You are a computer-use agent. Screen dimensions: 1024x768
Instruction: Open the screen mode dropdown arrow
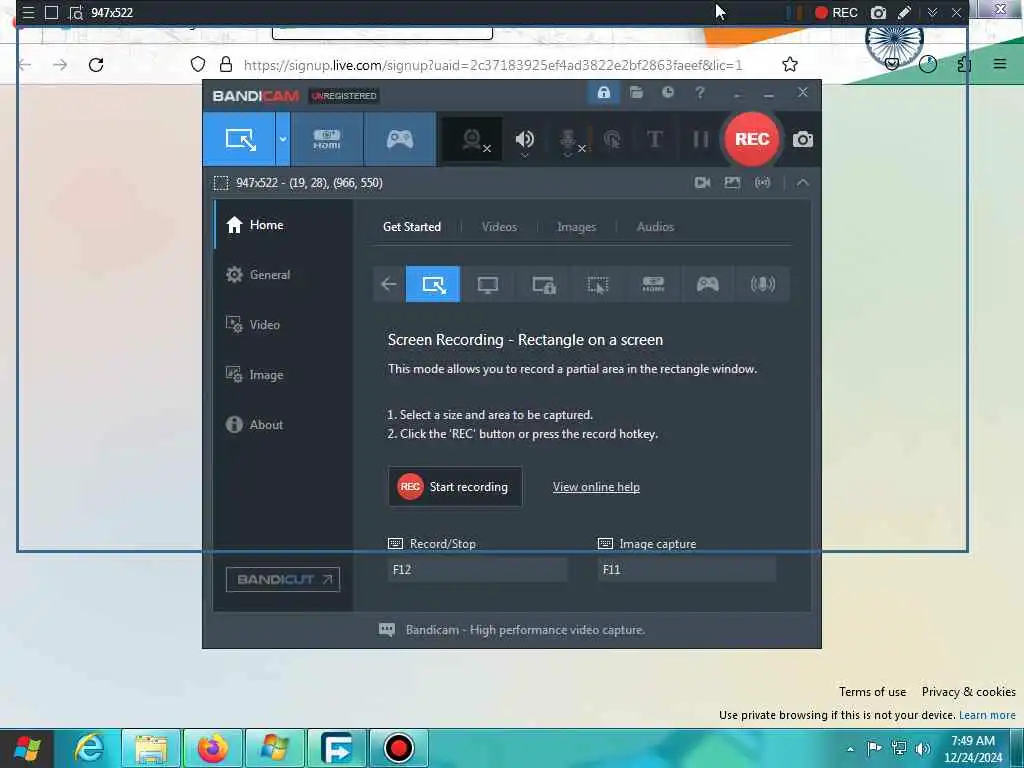pos(283,139)
